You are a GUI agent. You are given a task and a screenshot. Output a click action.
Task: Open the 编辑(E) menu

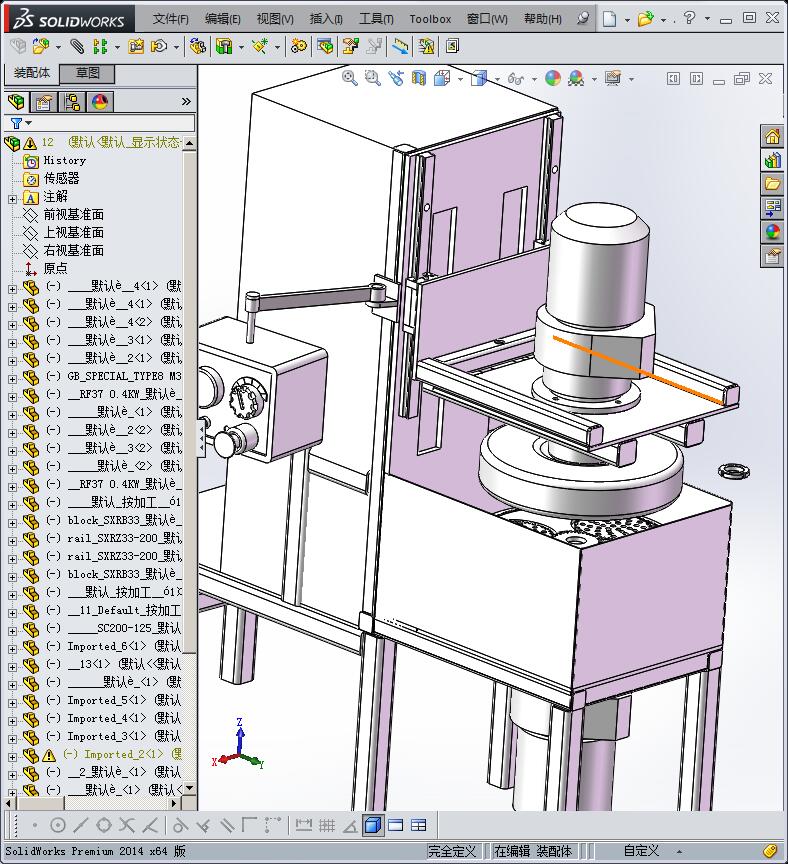pyautogui.click(x=223, y=19)
